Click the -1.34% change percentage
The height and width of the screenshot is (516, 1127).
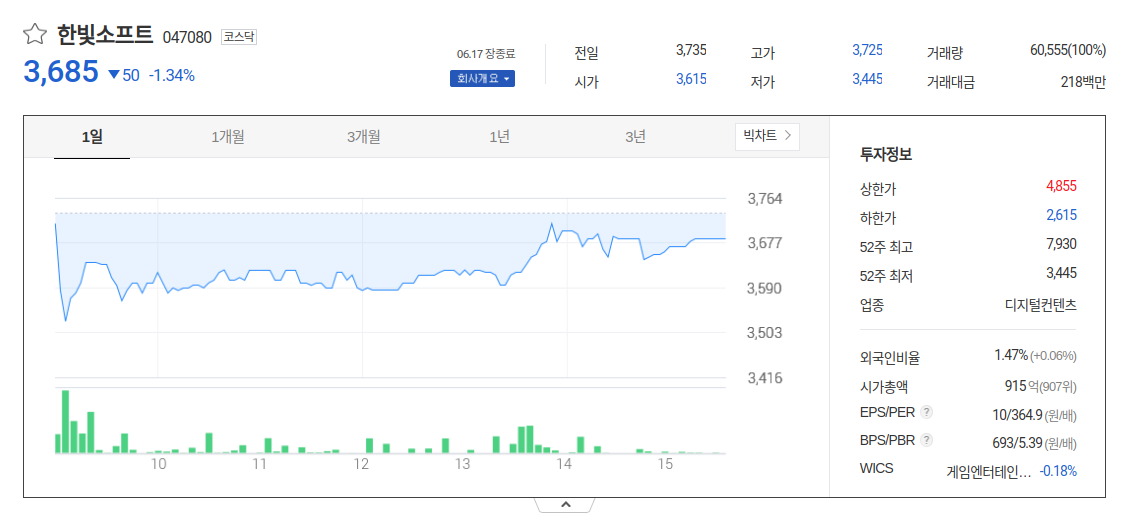(x=172, y=75)
